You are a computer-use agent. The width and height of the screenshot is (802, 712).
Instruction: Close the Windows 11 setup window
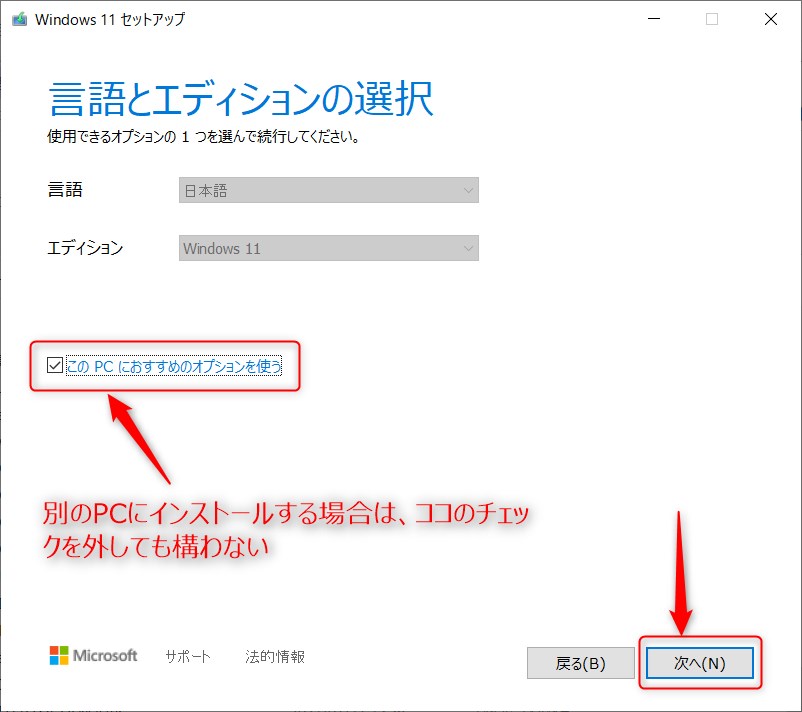[771, 19]
